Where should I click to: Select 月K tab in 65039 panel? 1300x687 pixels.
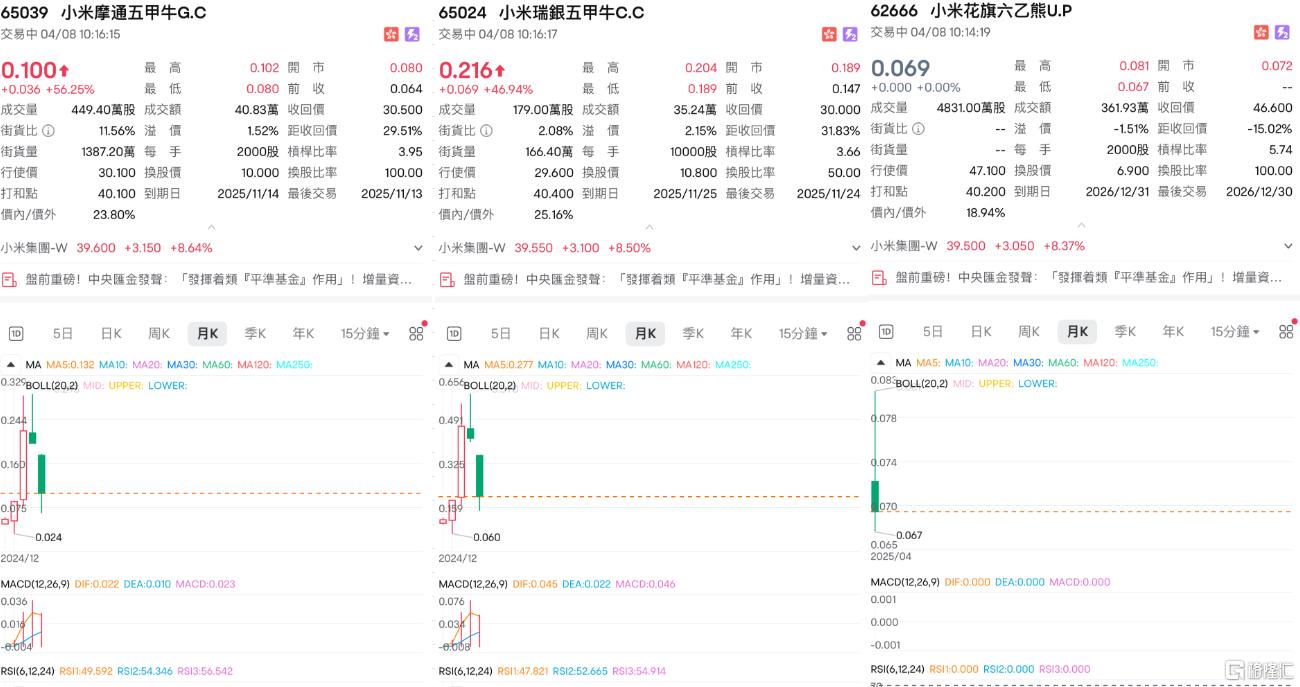208,334
